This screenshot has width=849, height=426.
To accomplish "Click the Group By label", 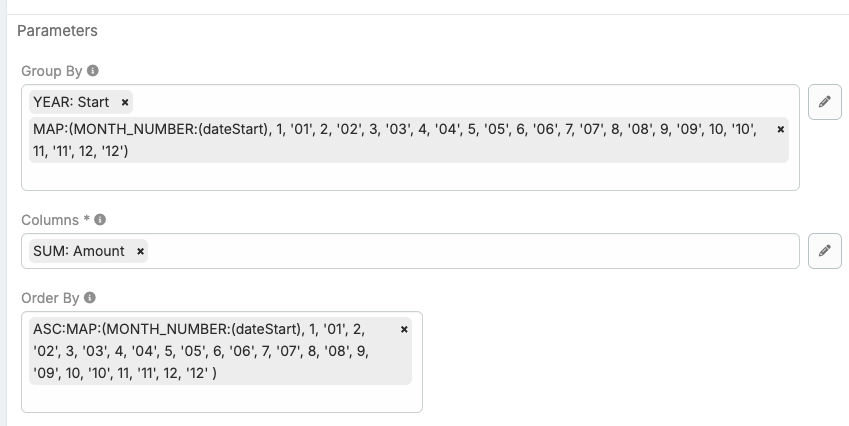I will 51,71.
